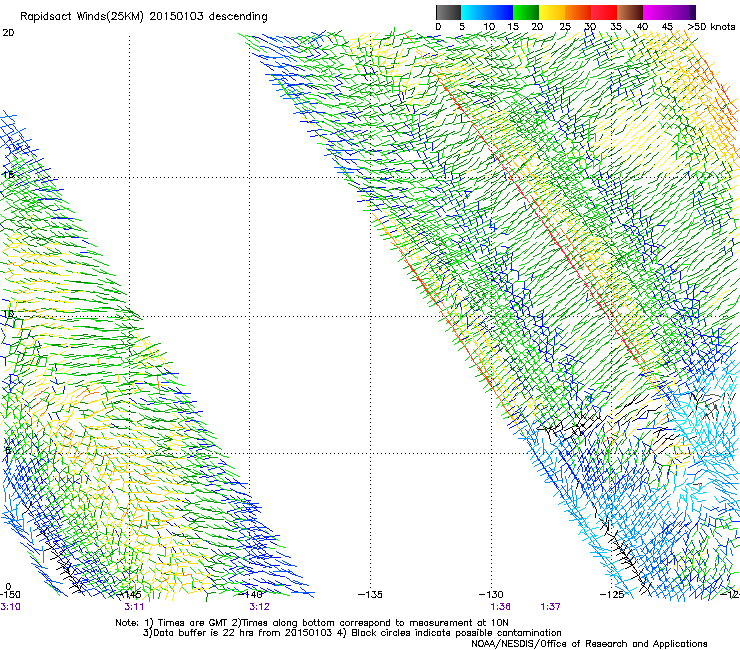Click the latitude label '20' at top left
The image size is (740, 650).
click(x=8, y=33)
